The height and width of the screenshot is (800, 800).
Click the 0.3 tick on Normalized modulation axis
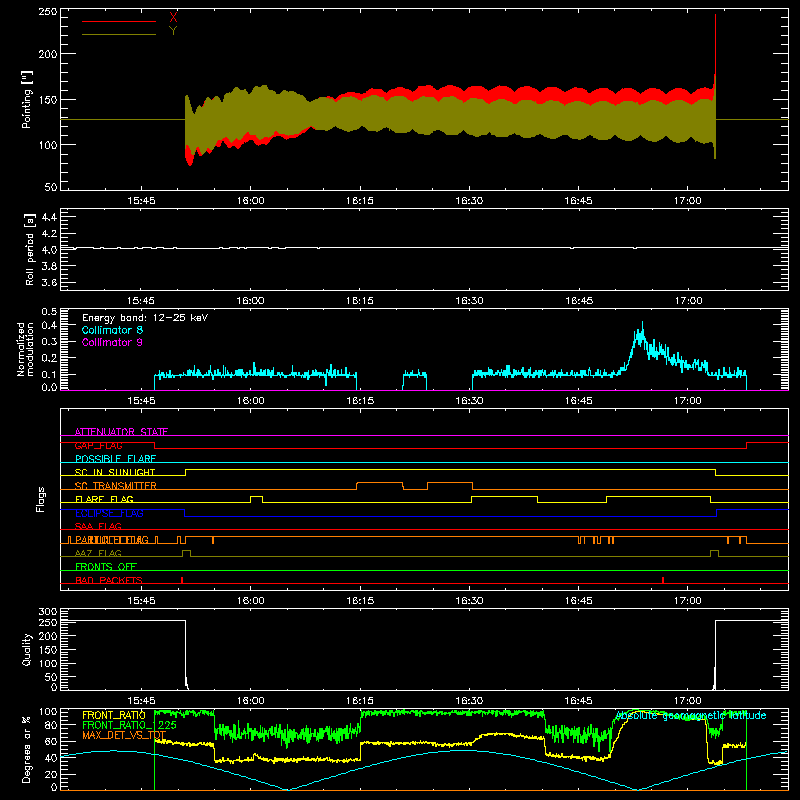49,342
